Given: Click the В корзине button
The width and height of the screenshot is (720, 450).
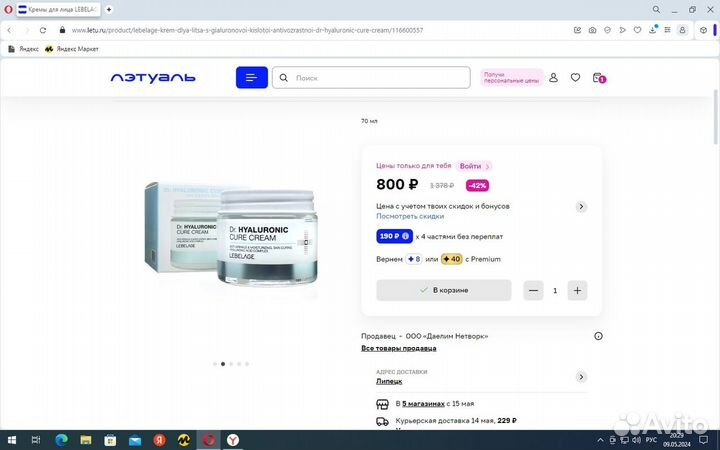Looking at the screenshot, I should [x=444, y=290].
